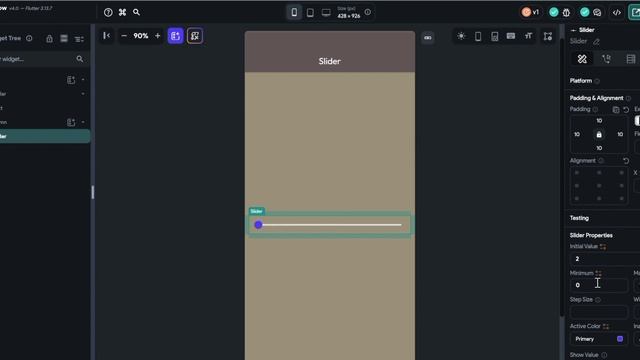
Task: Click the Slider page title in app bar
Action: coord(329,61)
